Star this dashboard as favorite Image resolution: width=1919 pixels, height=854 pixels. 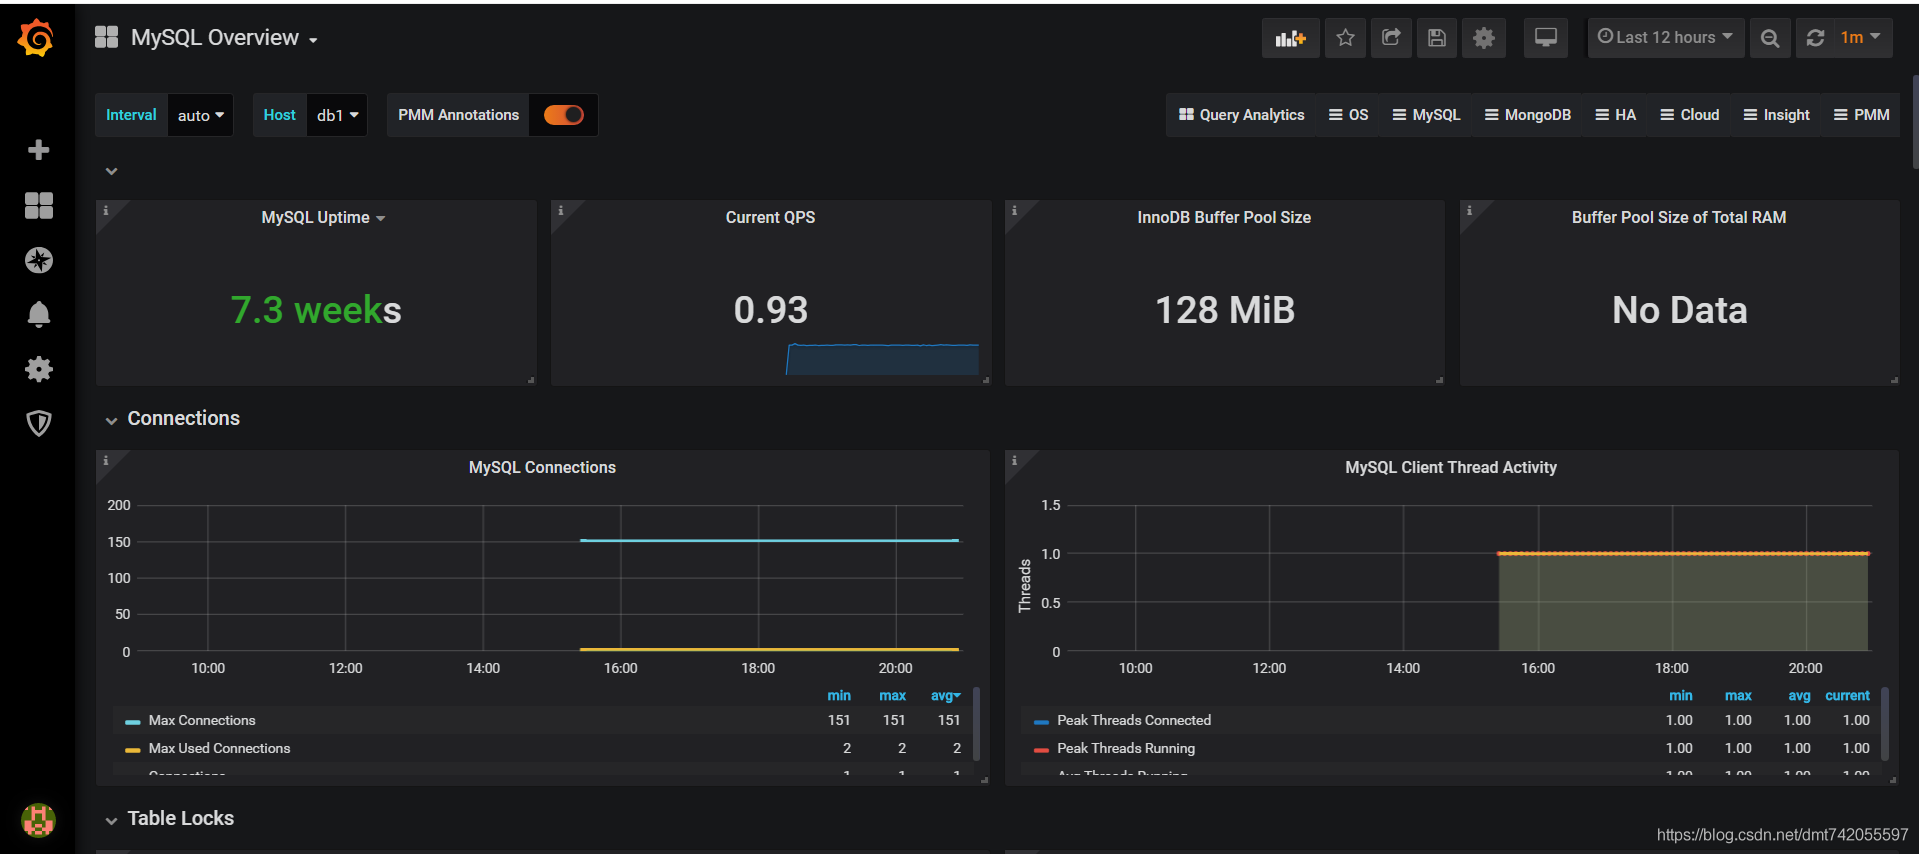click(x=1345, y=38)
